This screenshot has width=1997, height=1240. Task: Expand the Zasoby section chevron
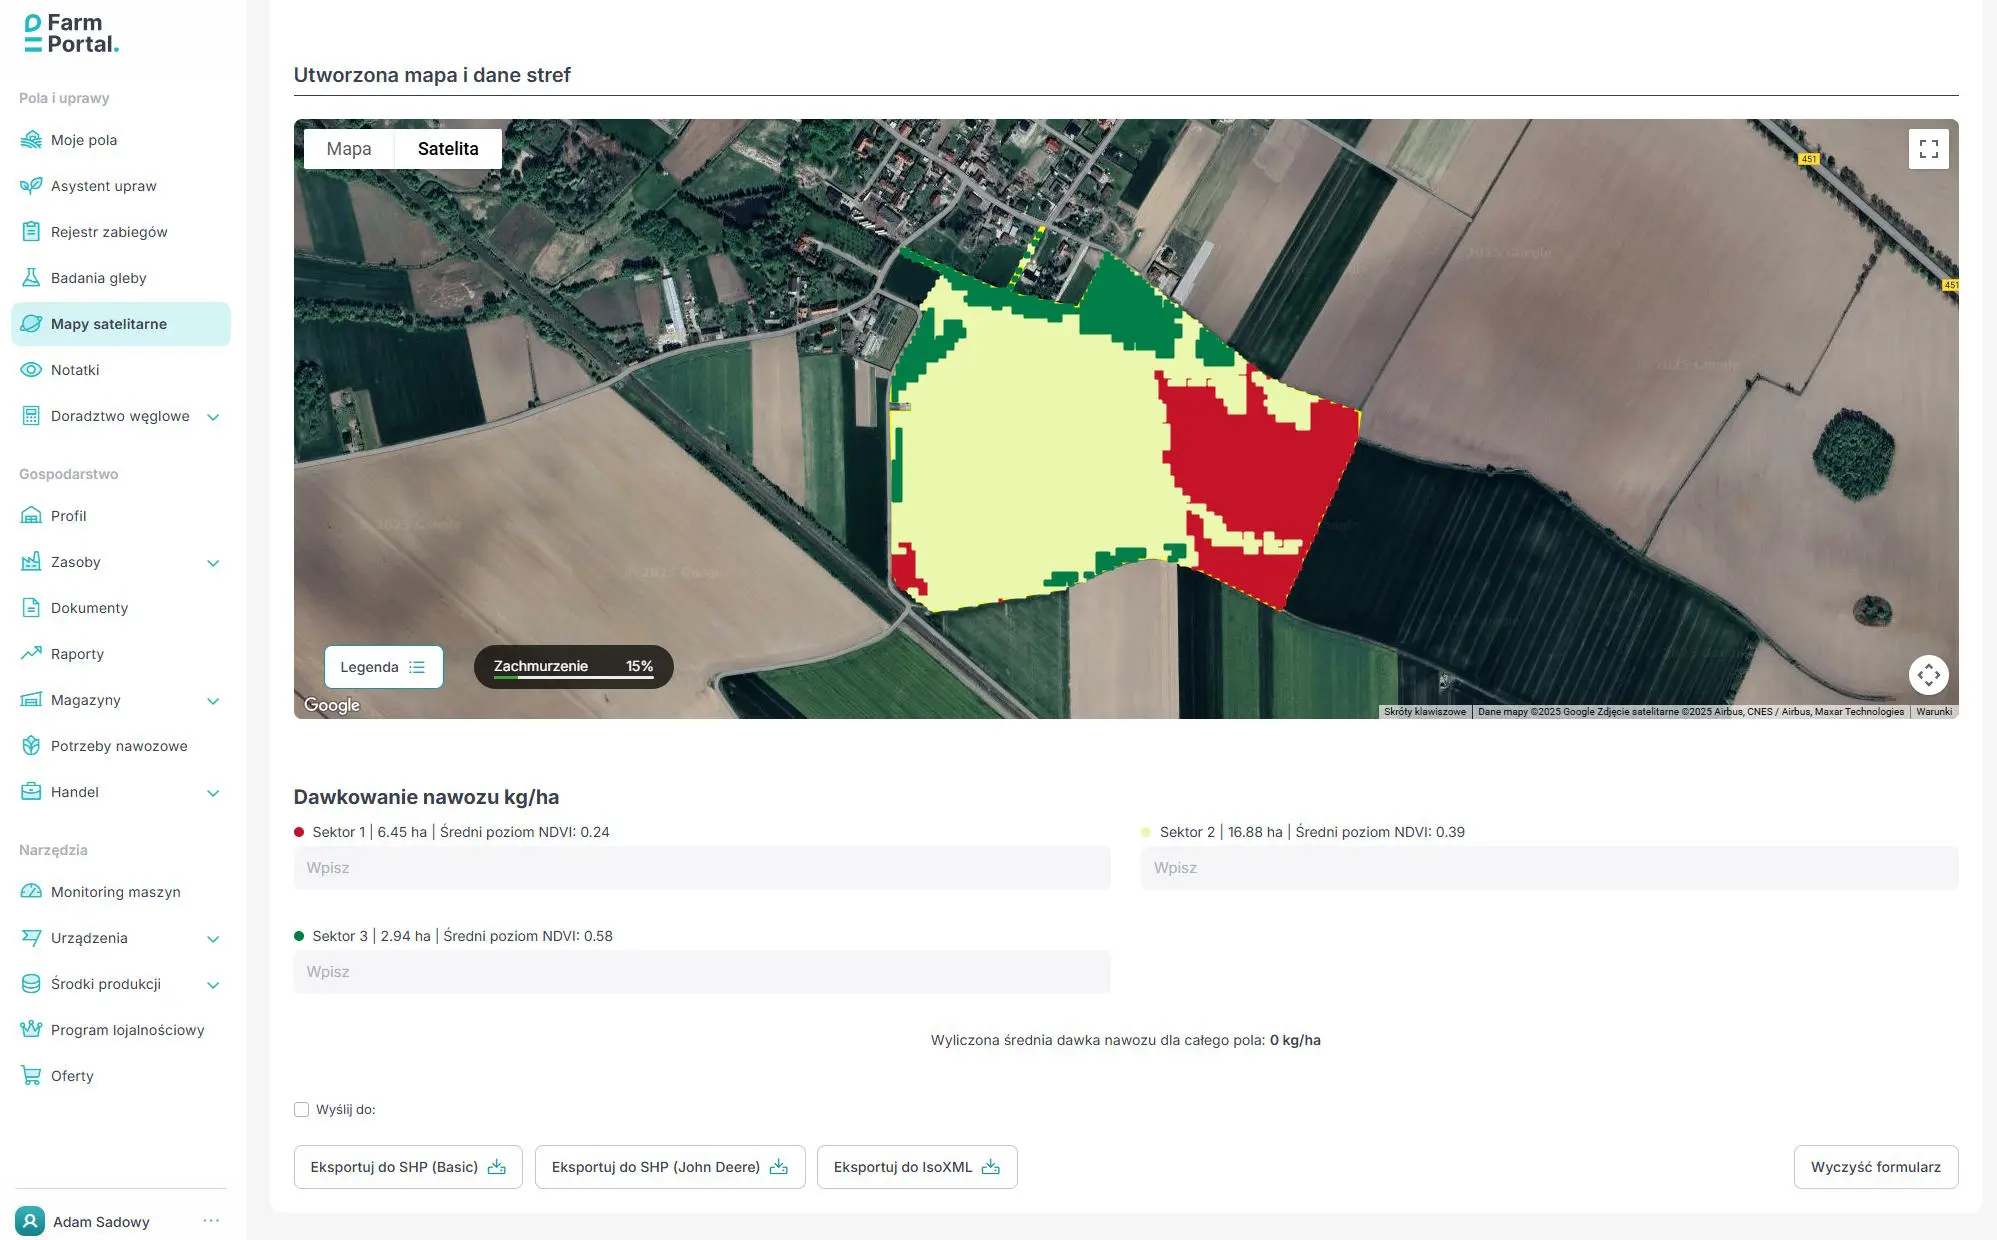pyautogui.click(x=213, y=563)
